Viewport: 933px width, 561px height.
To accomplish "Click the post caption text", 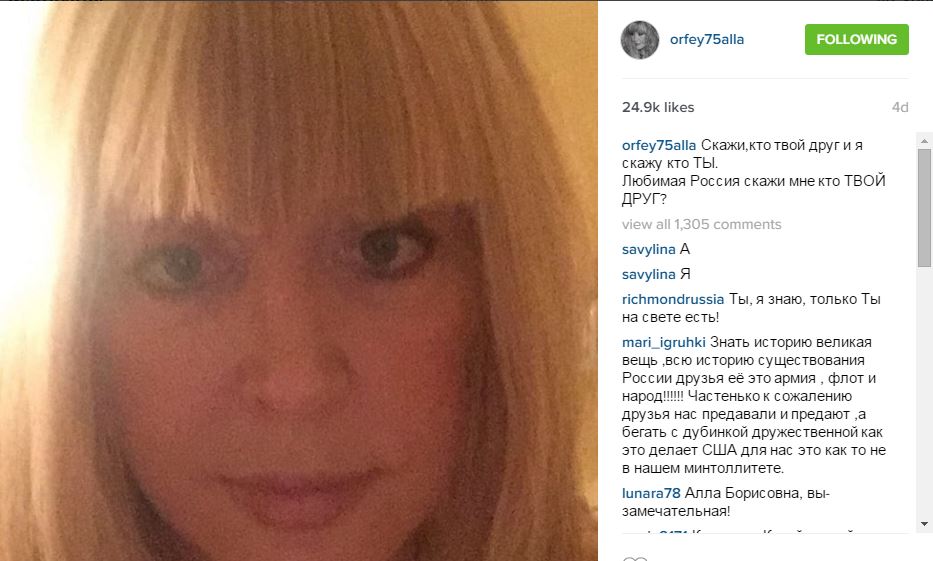I will 754,172.
